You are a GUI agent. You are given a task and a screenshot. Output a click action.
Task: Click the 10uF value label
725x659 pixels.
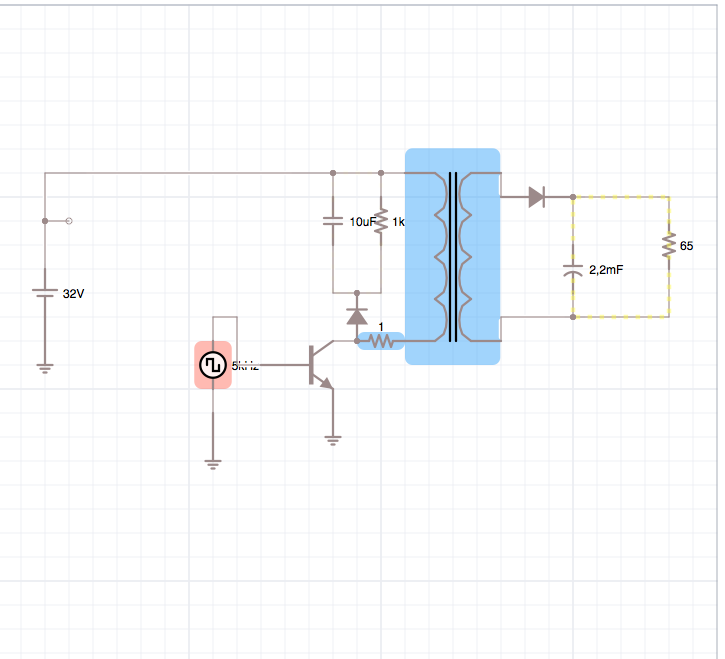coord(362,222)
